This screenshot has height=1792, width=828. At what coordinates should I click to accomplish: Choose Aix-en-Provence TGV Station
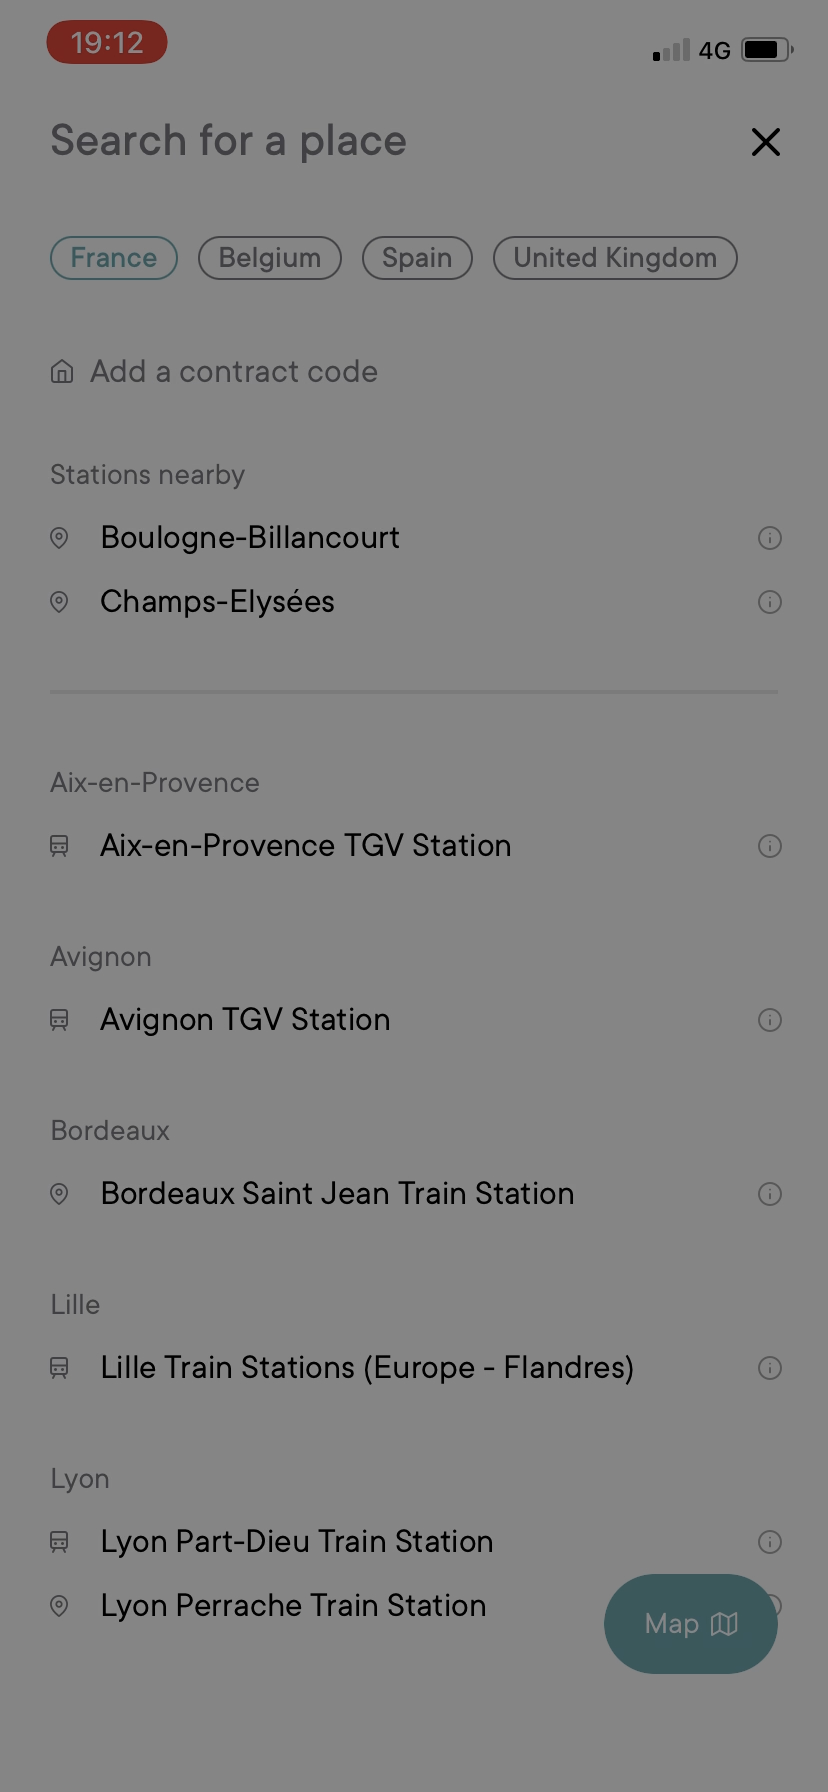305,846
